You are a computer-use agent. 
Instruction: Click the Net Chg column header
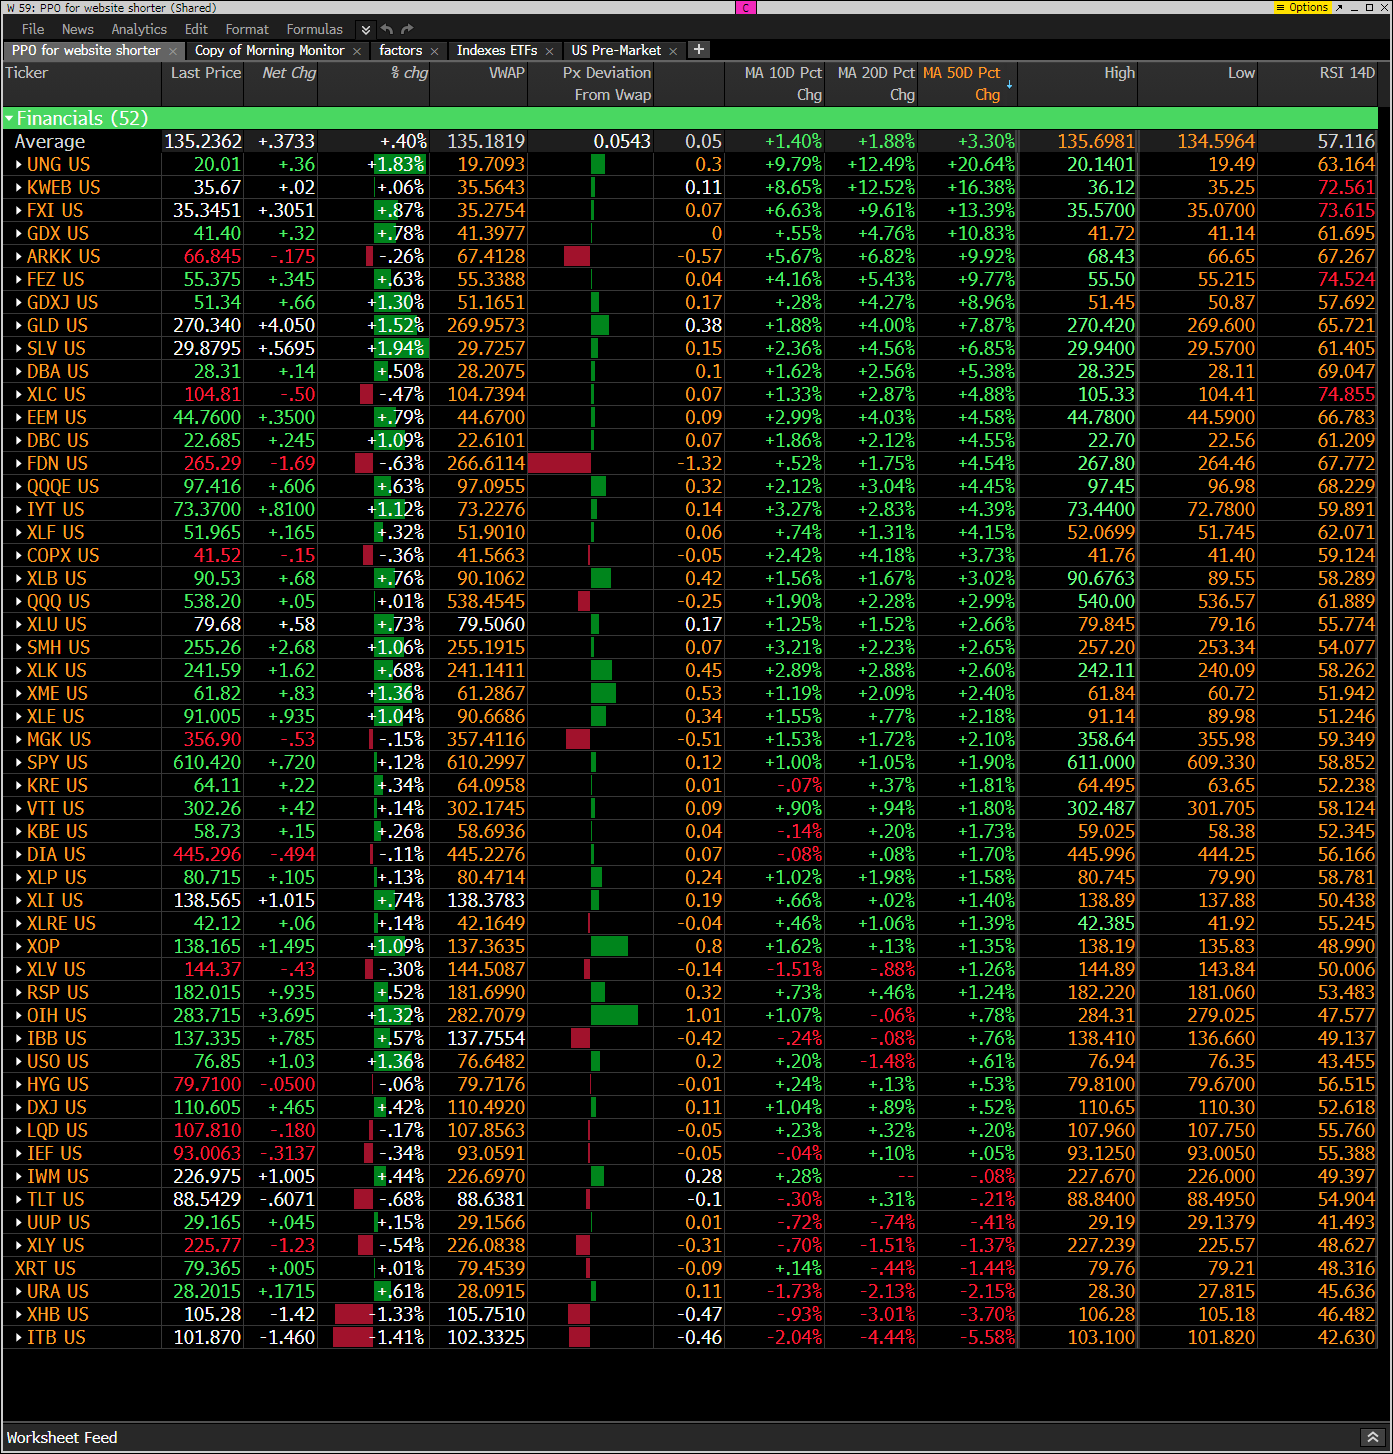281,84
